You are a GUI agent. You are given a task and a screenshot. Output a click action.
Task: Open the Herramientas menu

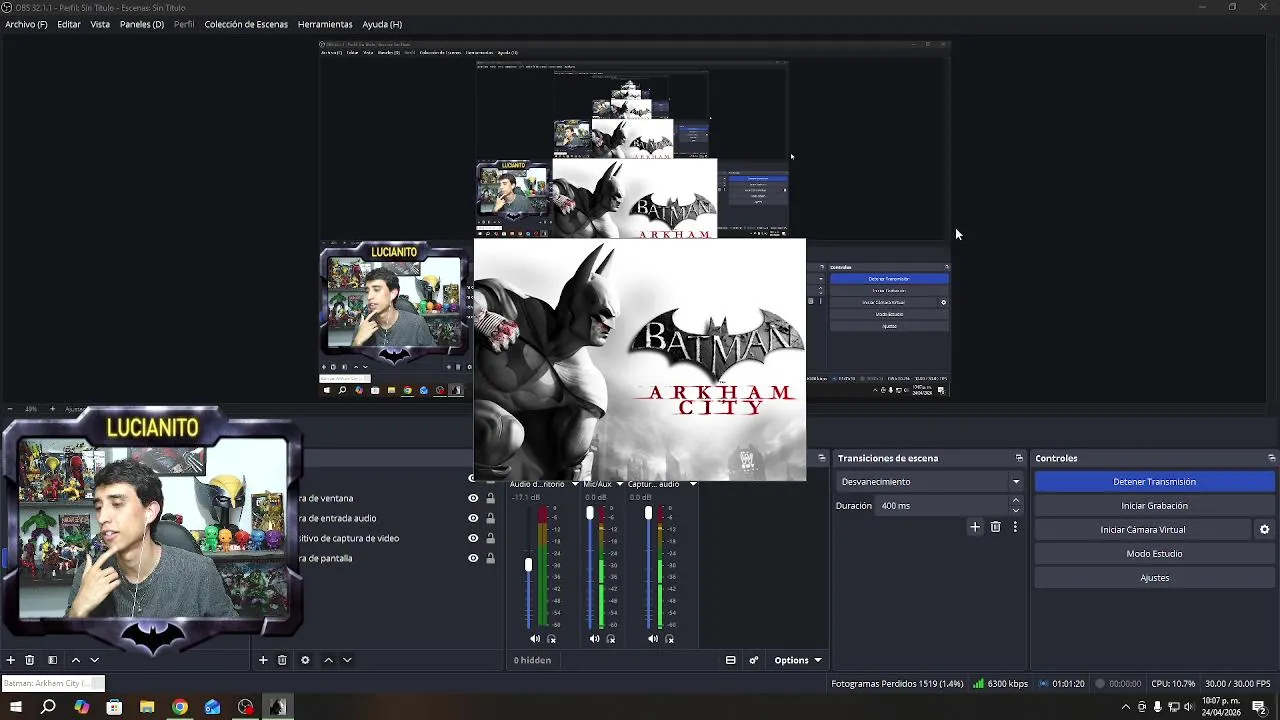click(x=325, y=24)
